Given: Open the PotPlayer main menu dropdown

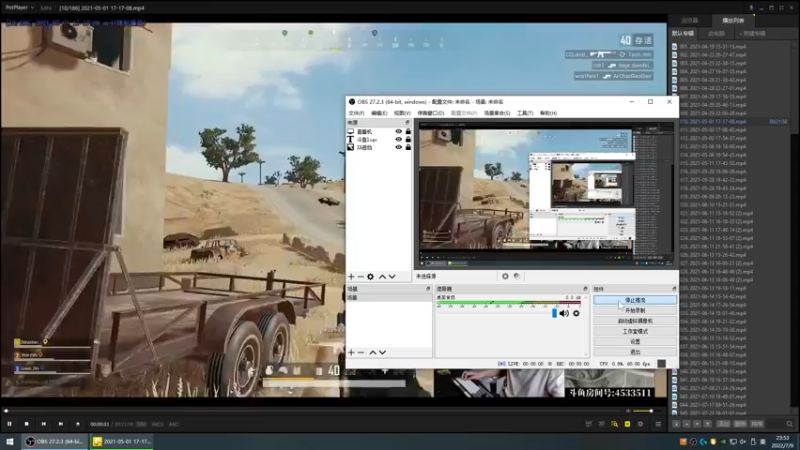Looking at the screenshot, I should 18,8.
